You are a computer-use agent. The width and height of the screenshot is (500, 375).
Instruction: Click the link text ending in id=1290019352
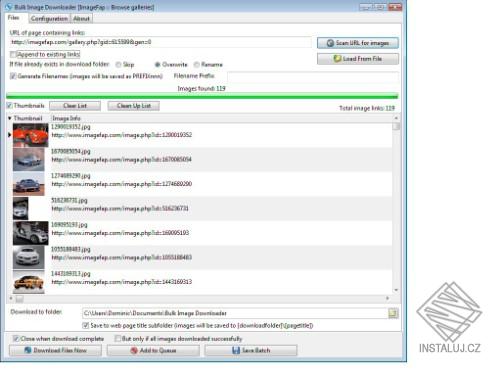pos(122,135)
